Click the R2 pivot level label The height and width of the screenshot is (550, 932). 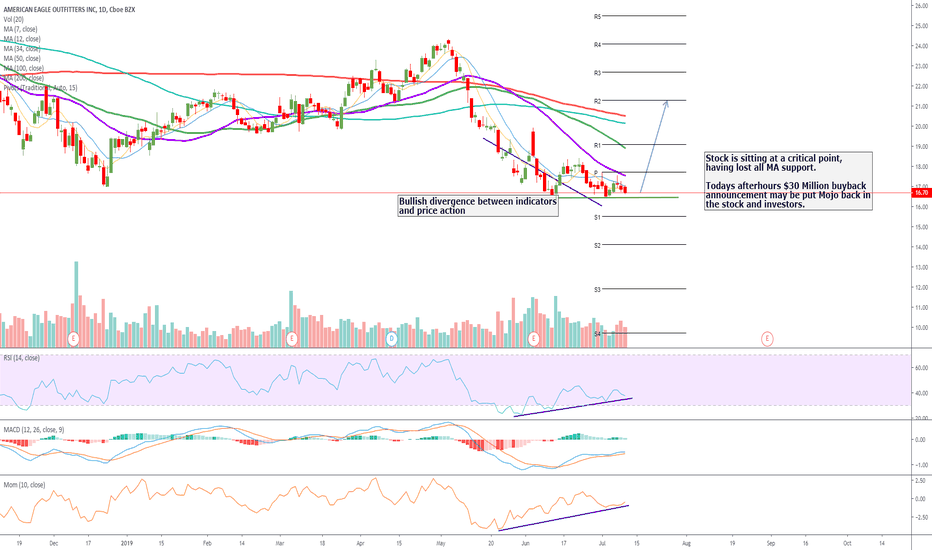tap(597, 101)
